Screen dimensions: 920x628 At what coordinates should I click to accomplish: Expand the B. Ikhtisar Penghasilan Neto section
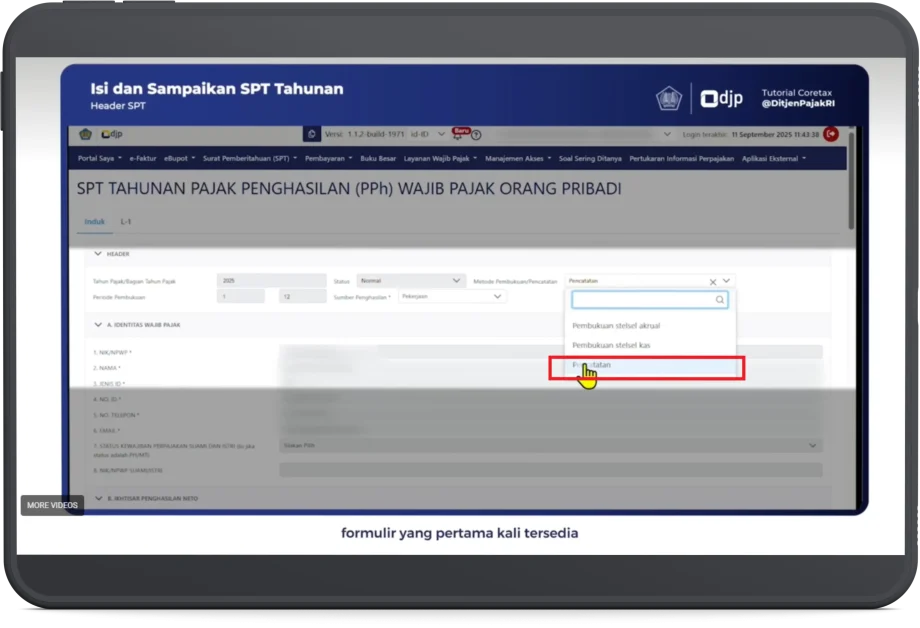(98, 498)
